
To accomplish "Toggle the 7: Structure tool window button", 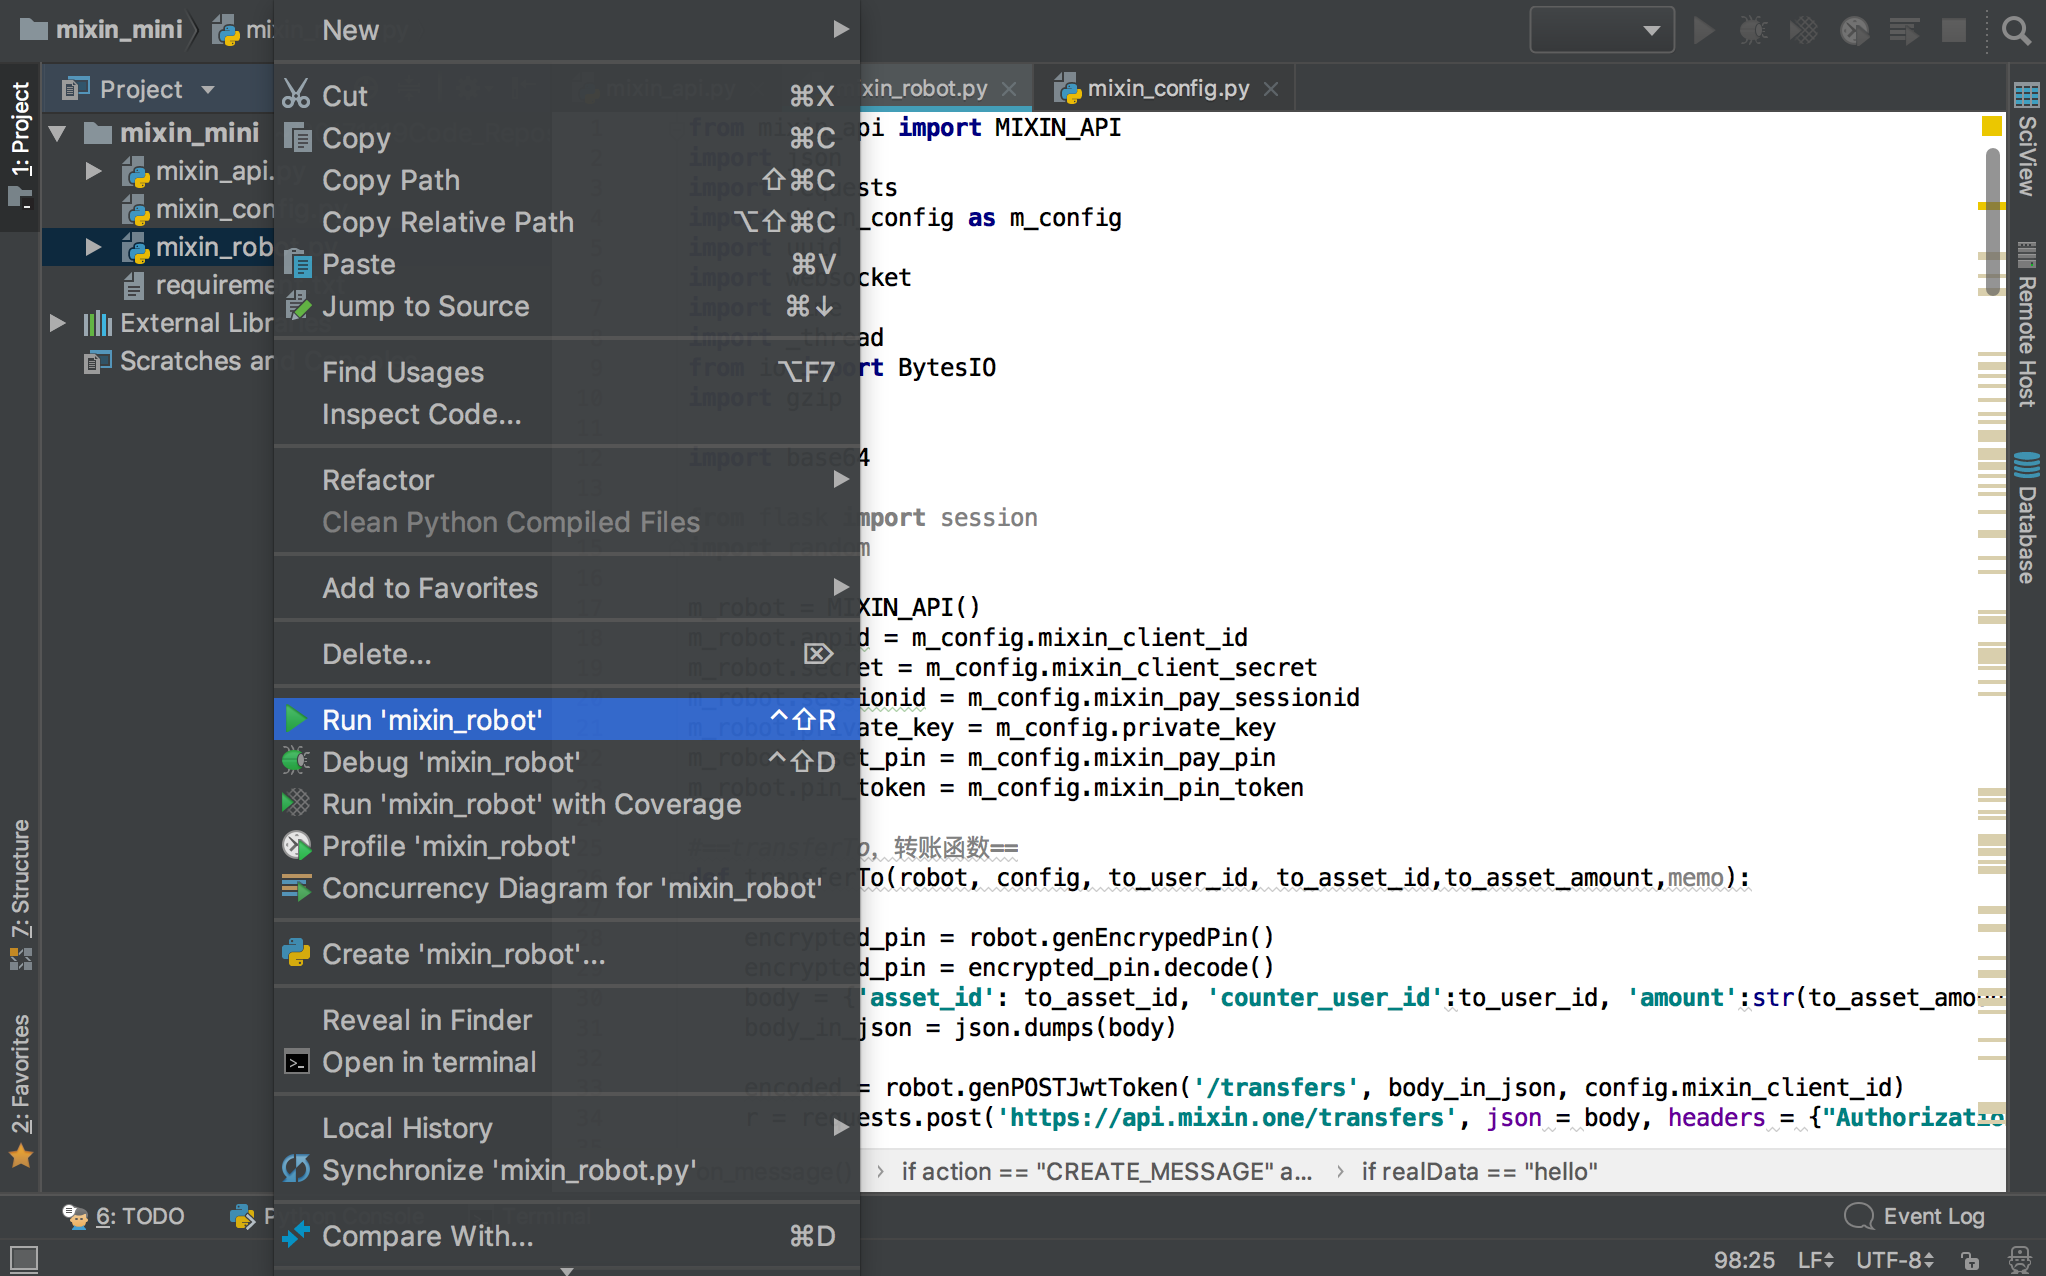I will pos(20,895).
